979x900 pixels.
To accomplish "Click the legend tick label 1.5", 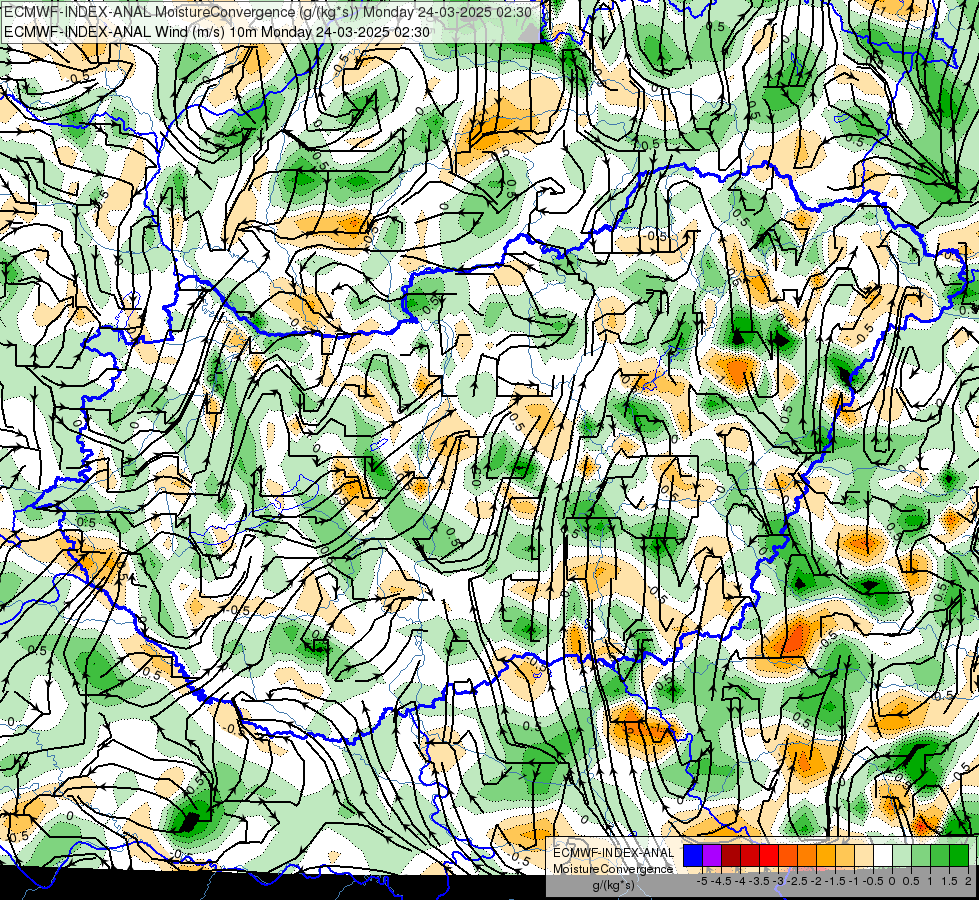I will point(950,881).
